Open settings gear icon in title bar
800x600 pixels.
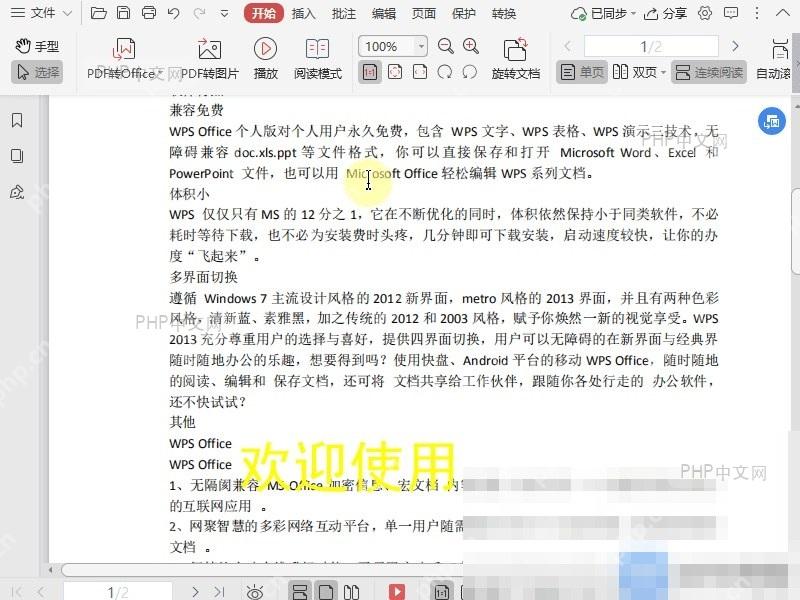click(x=705, y=13)
